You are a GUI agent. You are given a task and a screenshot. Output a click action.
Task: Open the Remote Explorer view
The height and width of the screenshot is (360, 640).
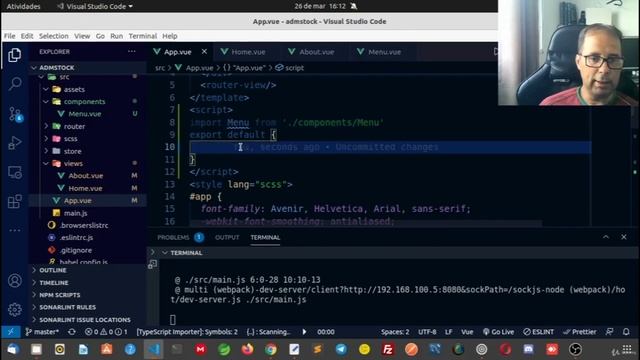pyautogui.click(x=15, y=172)
